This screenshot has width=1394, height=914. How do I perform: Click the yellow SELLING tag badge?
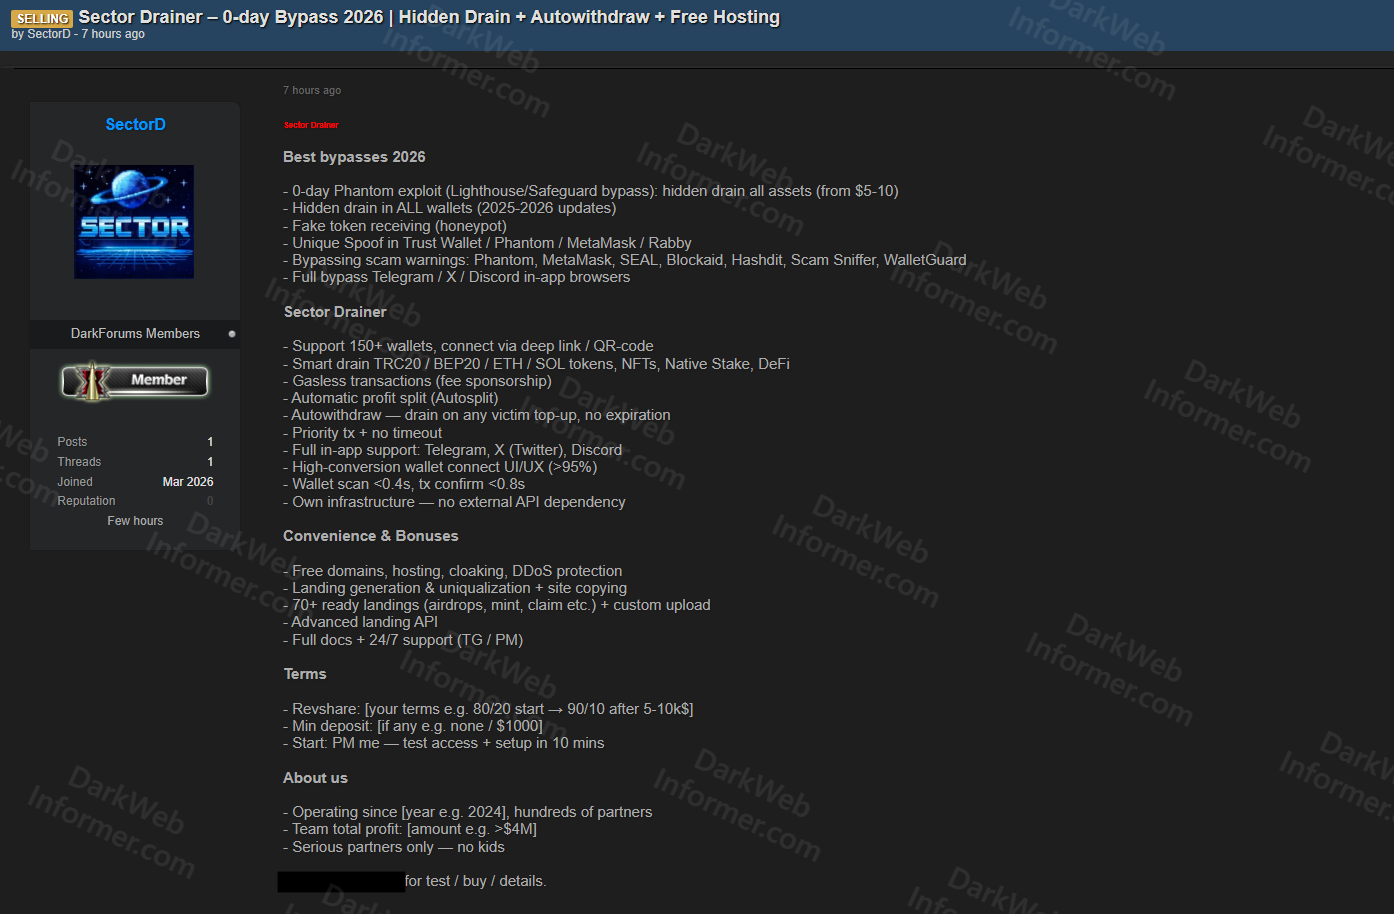click(x=42, y=18)
